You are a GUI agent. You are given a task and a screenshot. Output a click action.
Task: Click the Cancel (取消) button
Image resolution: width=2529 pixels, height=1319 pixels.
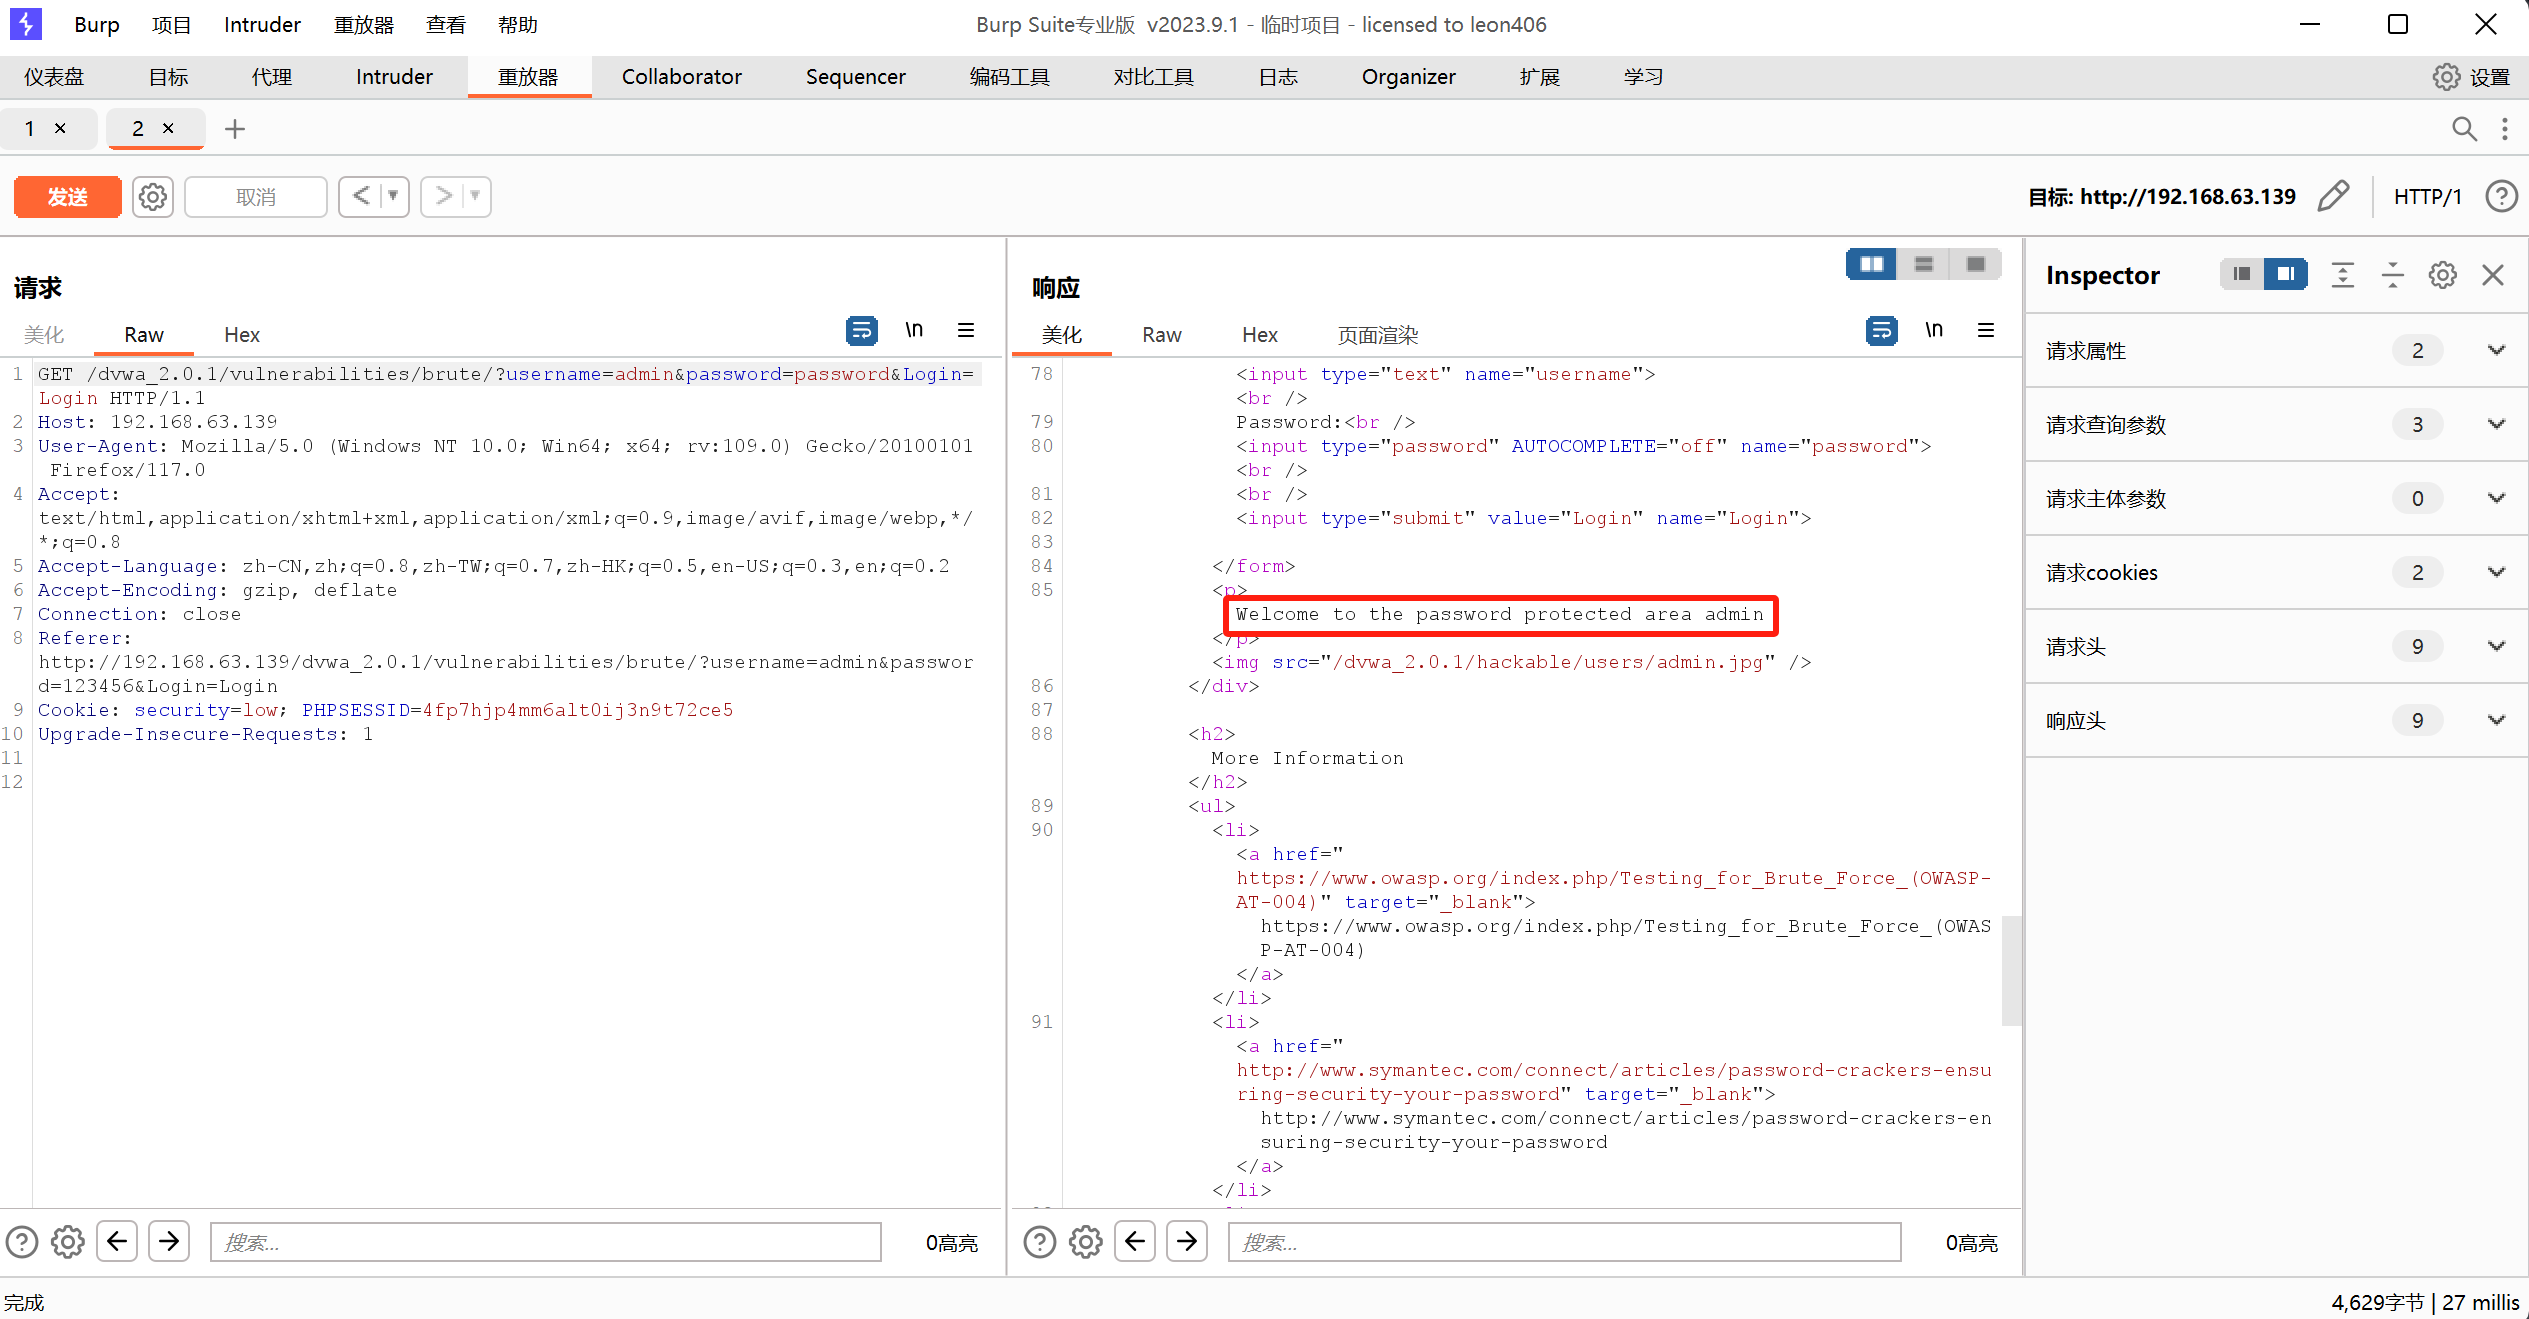pyautogui.click(x=256, y=197)
